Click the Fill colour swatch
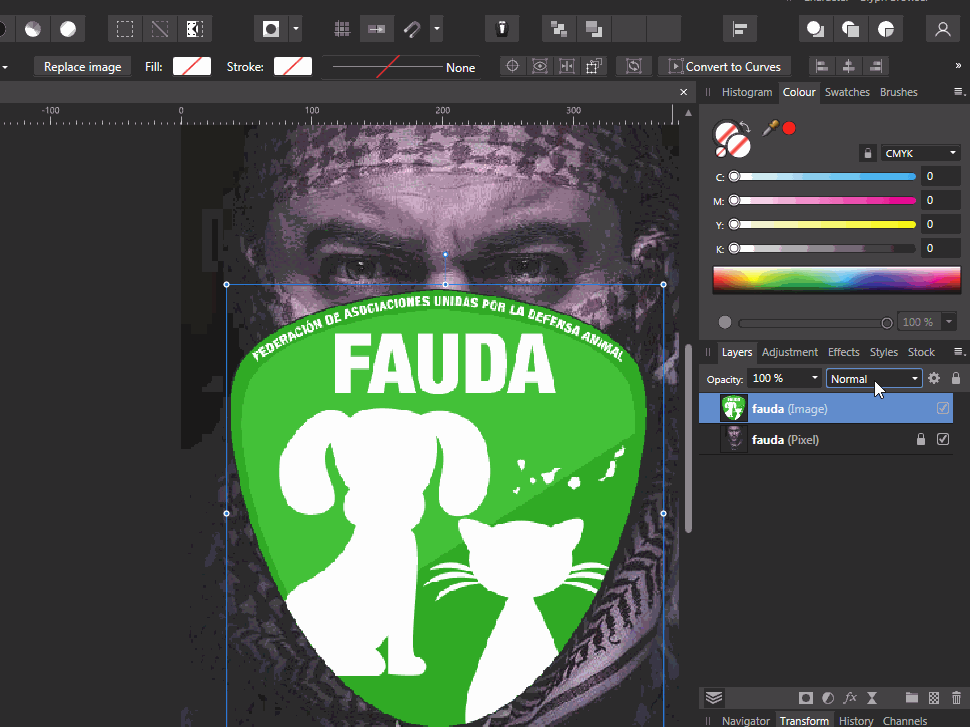970x727 pixels. (192, 66)
